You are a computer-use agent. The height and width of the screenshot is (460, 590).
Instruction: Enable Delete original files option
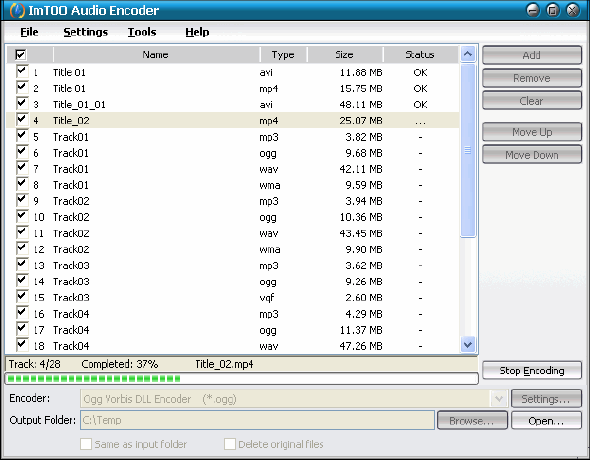tap(230, 444)
